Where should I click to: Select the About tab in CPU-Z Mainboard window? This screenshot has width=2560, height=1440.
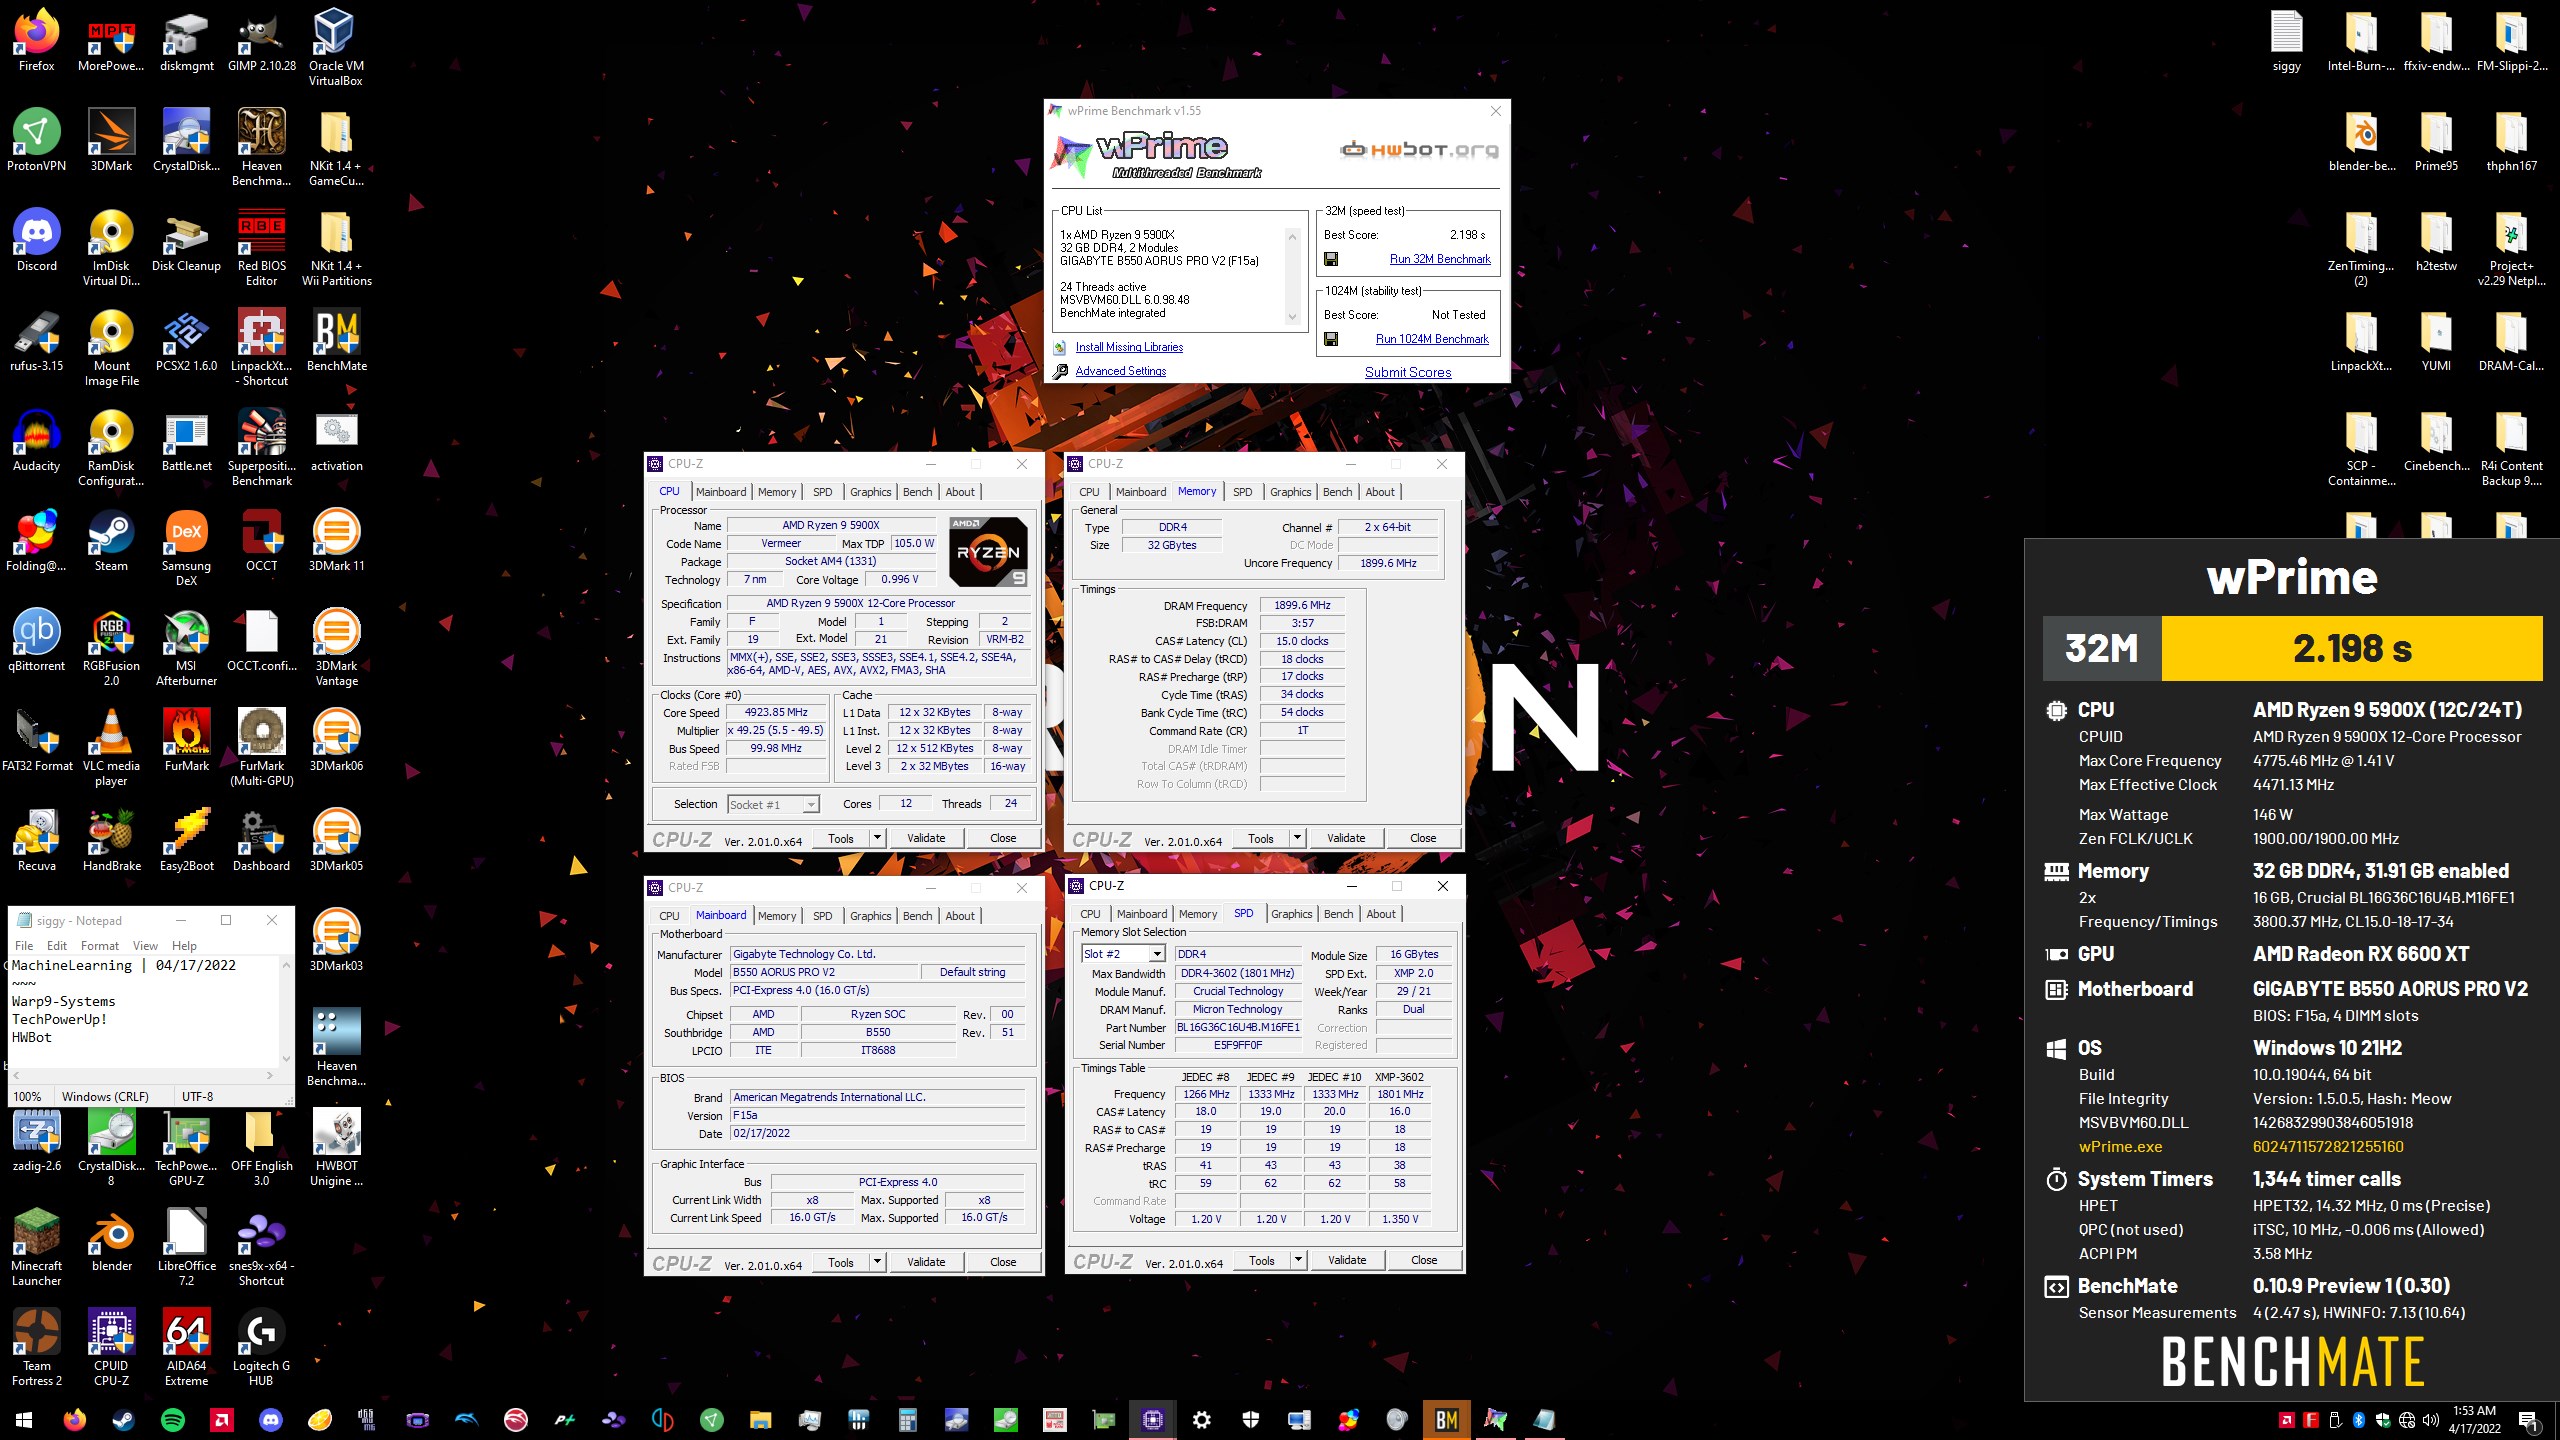pyautogui.click(x=960, y=916)
